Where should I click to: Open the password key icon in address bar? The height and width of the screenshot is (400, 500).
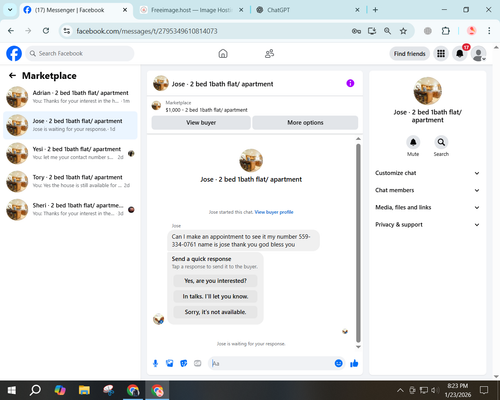coord(356,31)
